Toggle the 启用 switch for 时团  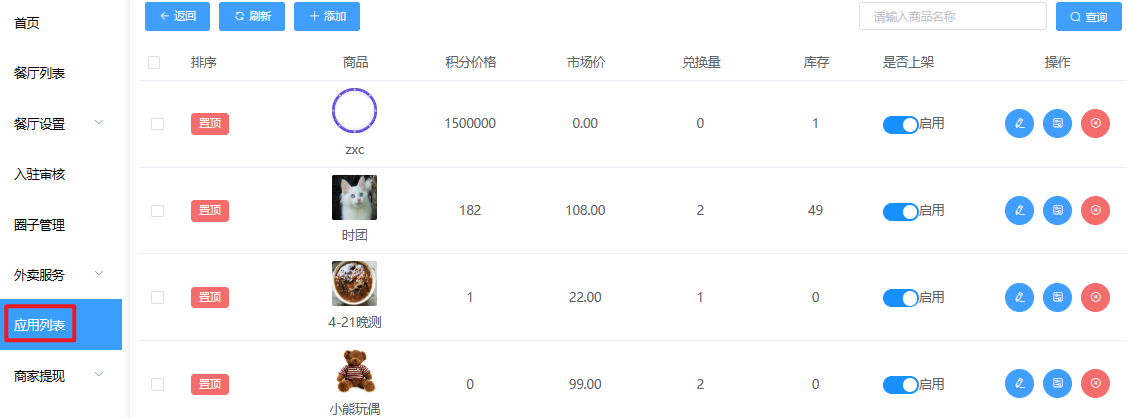[x=901, y=211]
